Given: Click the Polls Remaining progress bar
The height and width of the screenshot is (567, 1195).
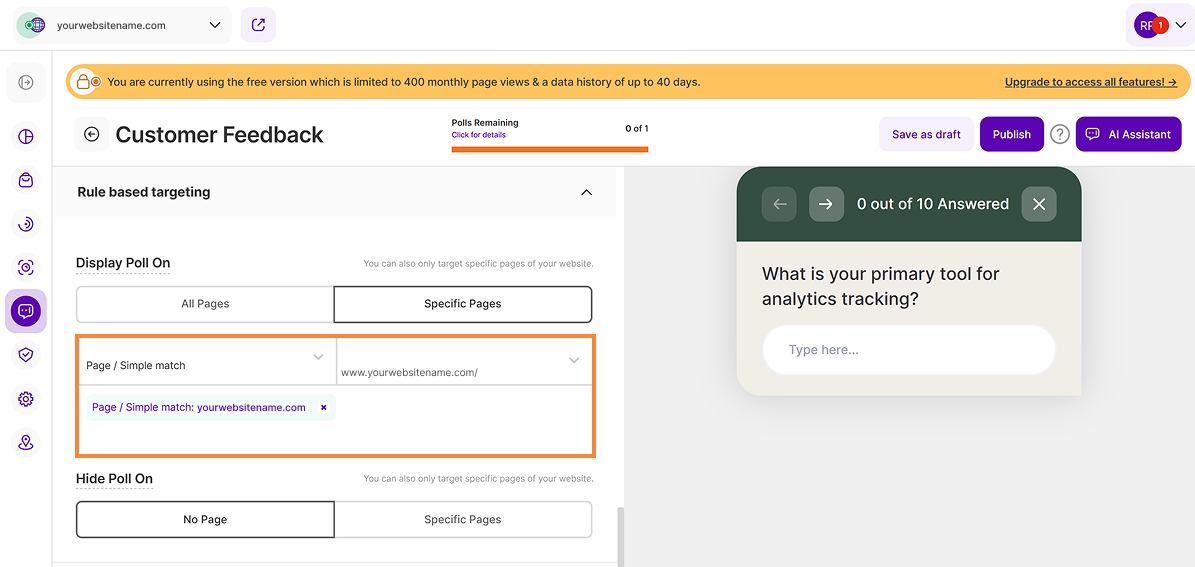Looking at the screenshot, I should click(x=549, y=149).
